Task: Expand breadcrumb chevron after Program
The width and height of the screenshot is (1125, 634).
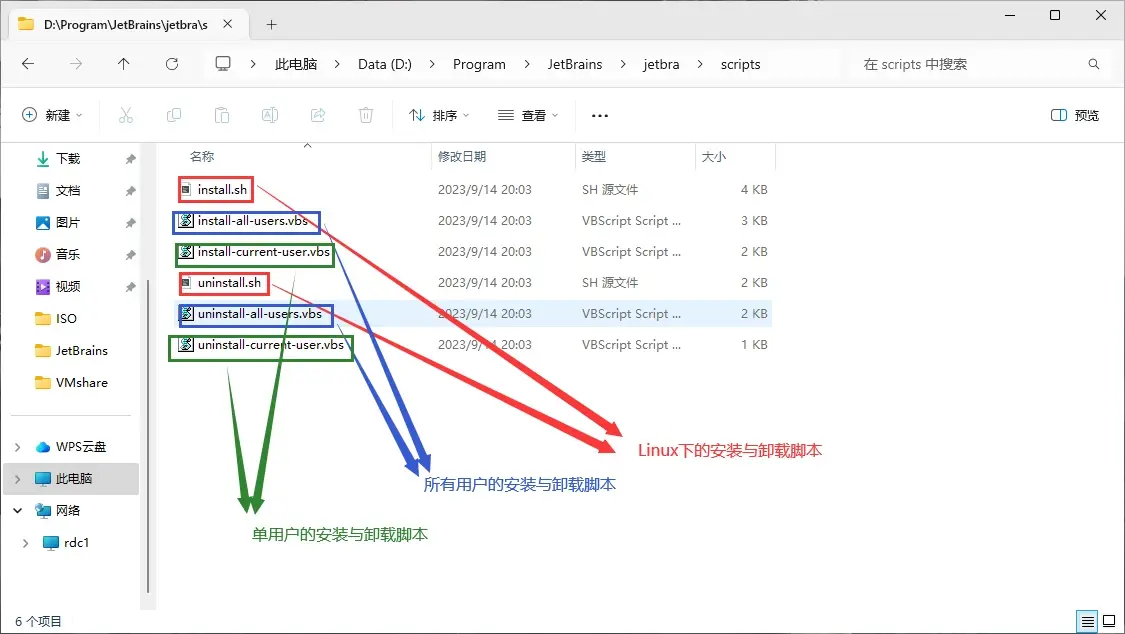Action: 527,64
